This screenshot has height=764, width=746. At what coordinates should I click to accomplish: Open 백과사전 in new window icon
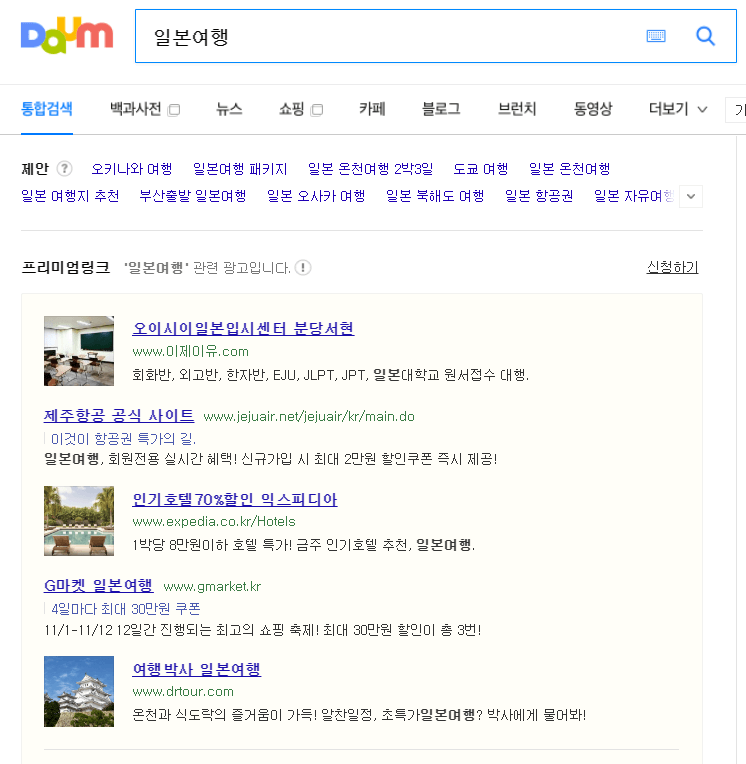tap(174, 110)
